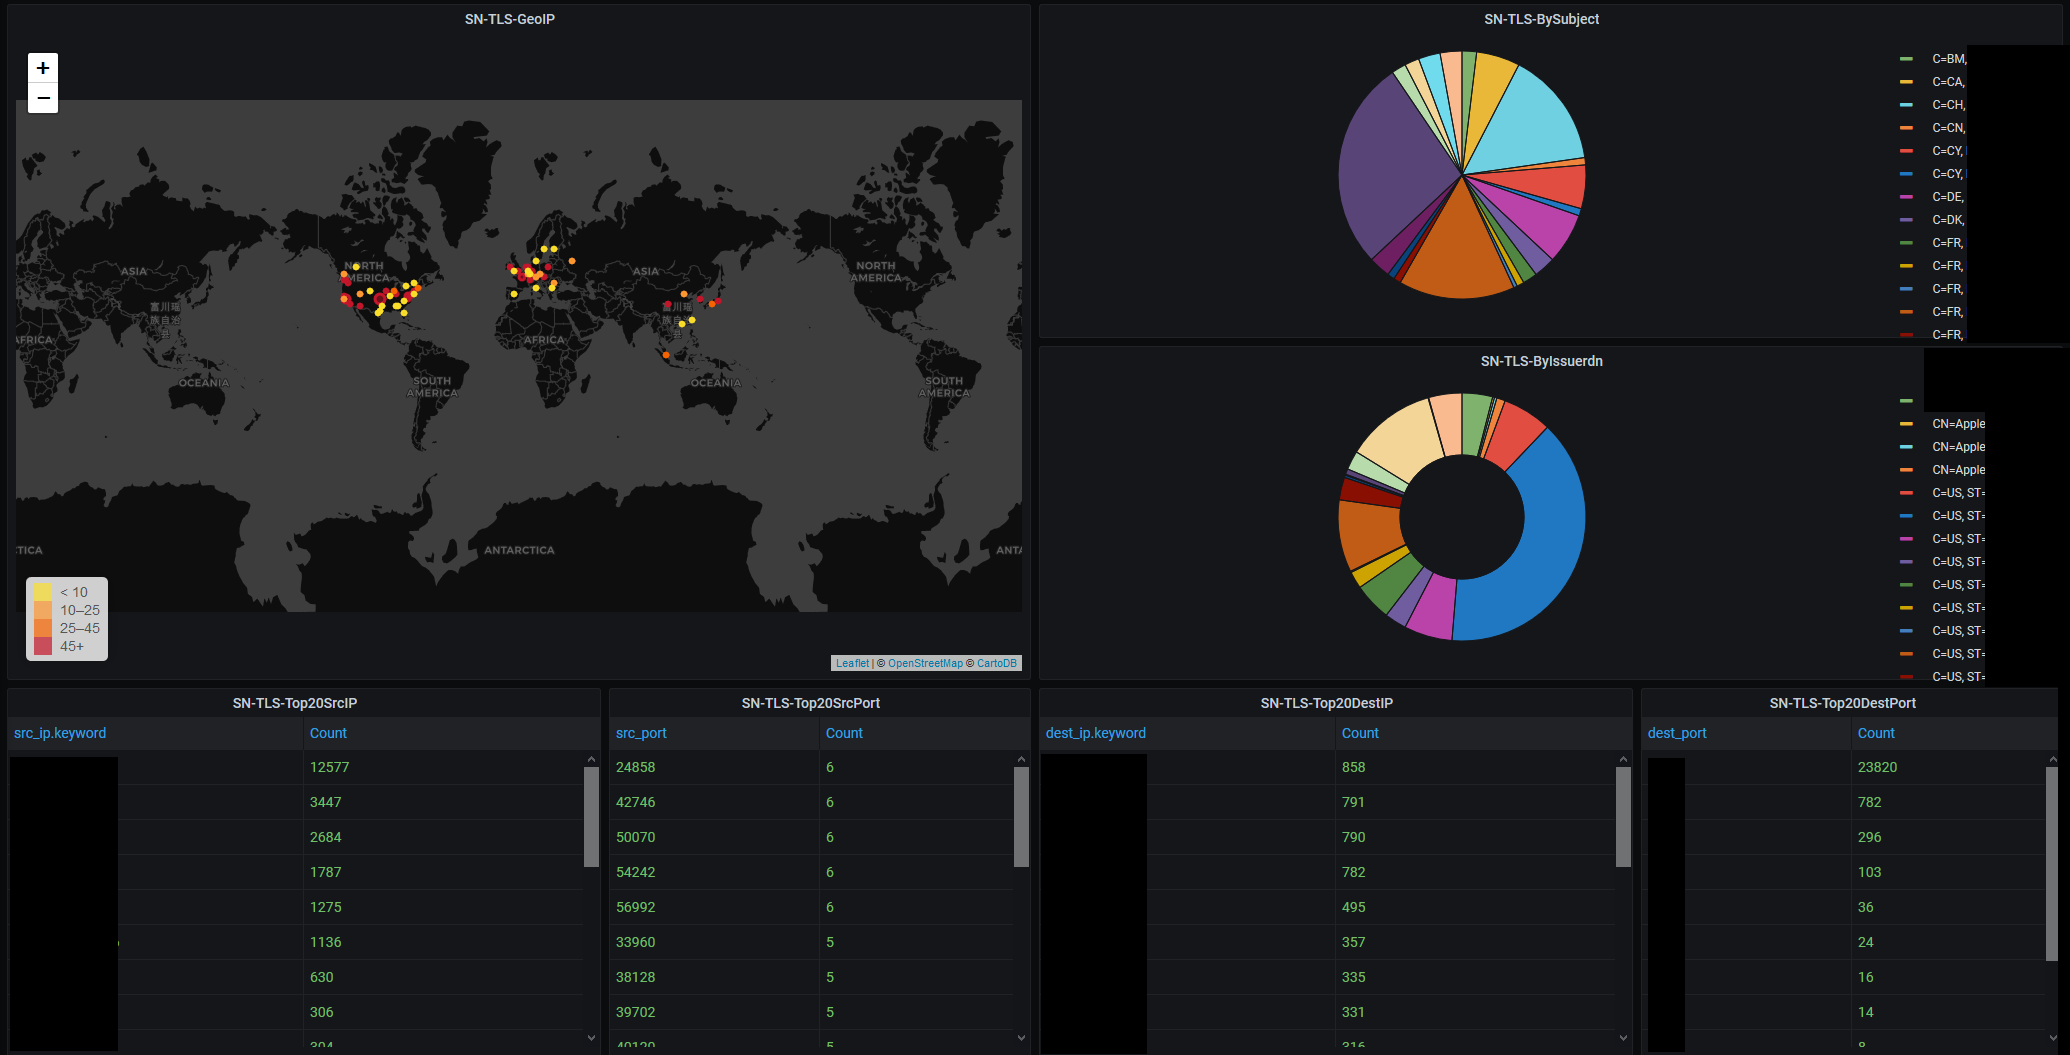Click the scroll down arrow in Top20DestPort table
Screen dimensions: 2070x1055
point(2053,1037)
